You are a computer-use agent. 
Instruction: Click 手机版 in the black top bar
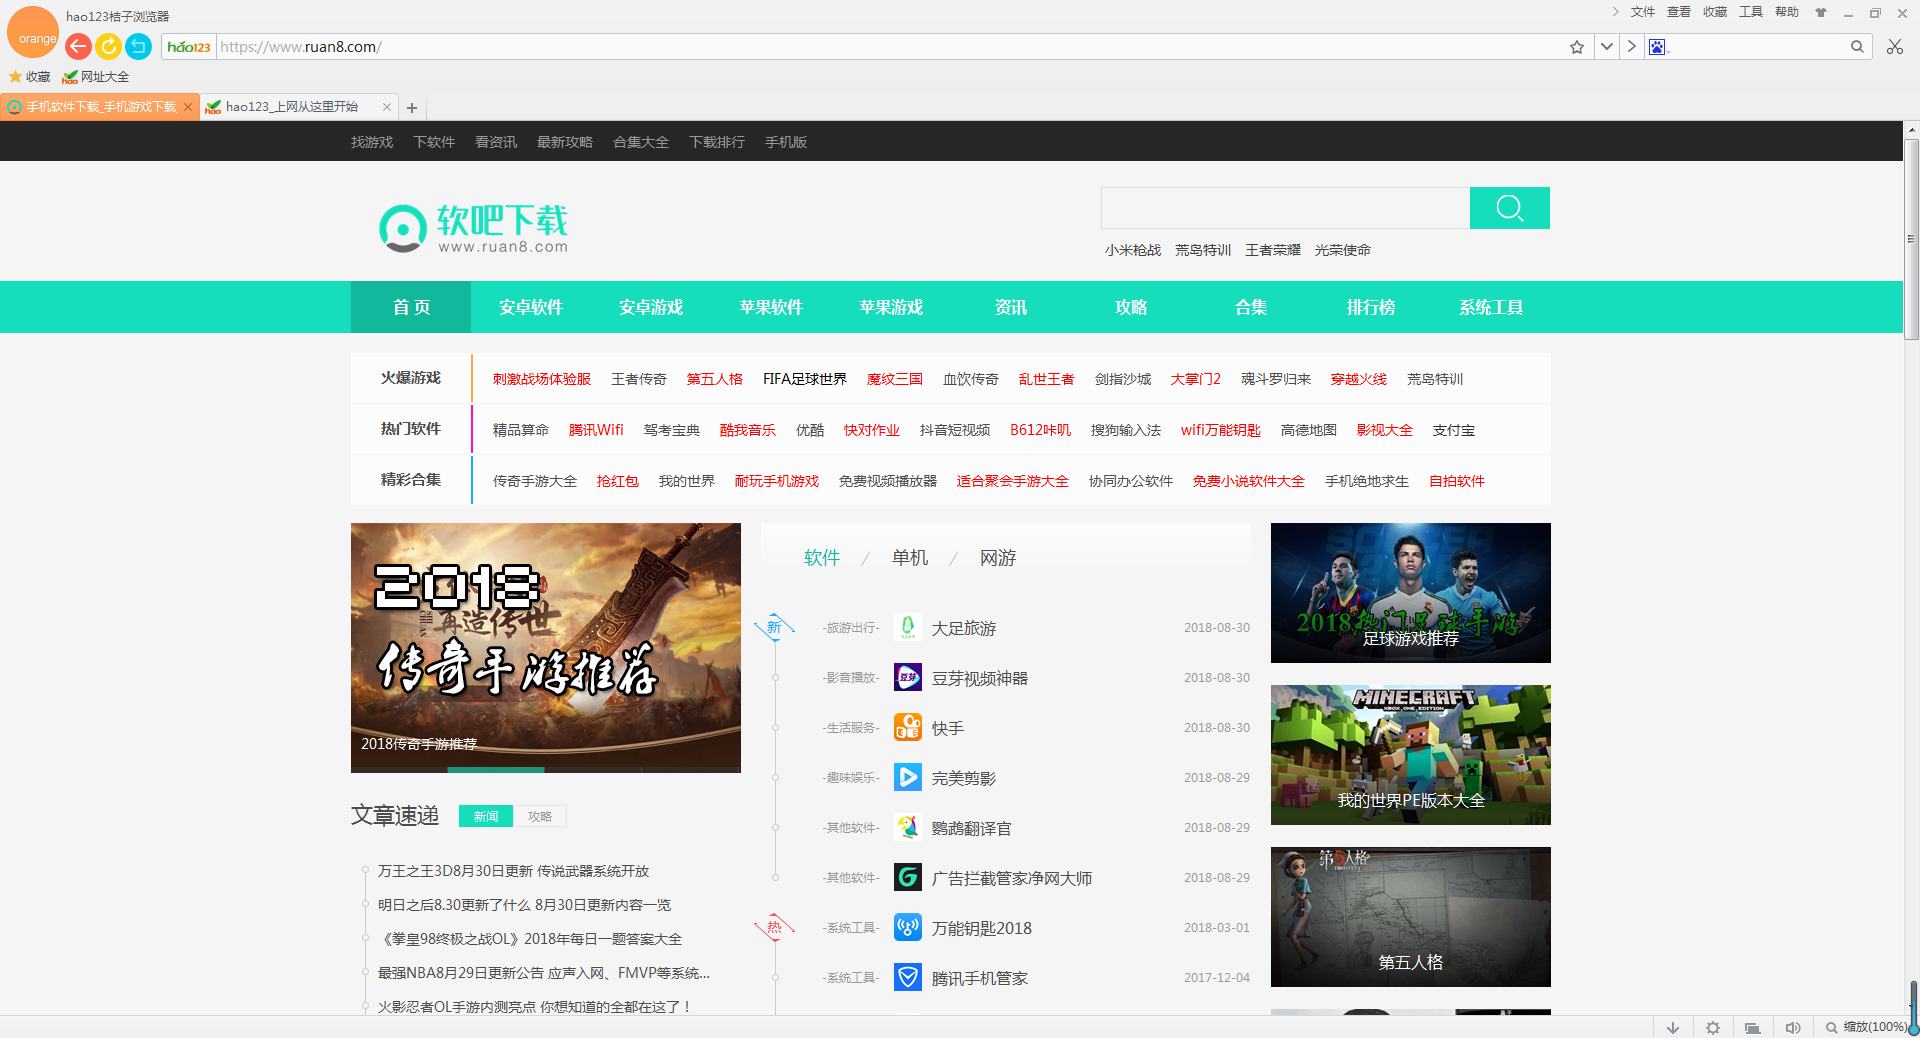point(786,142)
